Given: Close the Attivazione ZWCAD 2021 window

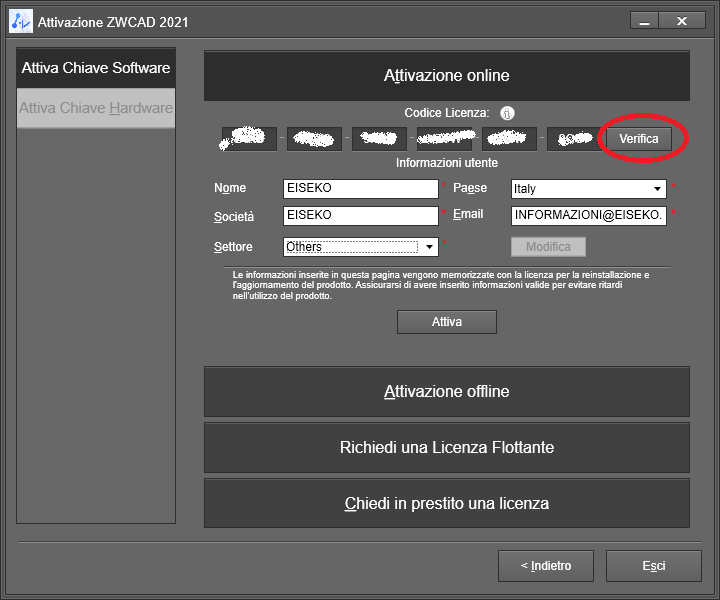Looking at the screenshot, I should coord(682,21).
